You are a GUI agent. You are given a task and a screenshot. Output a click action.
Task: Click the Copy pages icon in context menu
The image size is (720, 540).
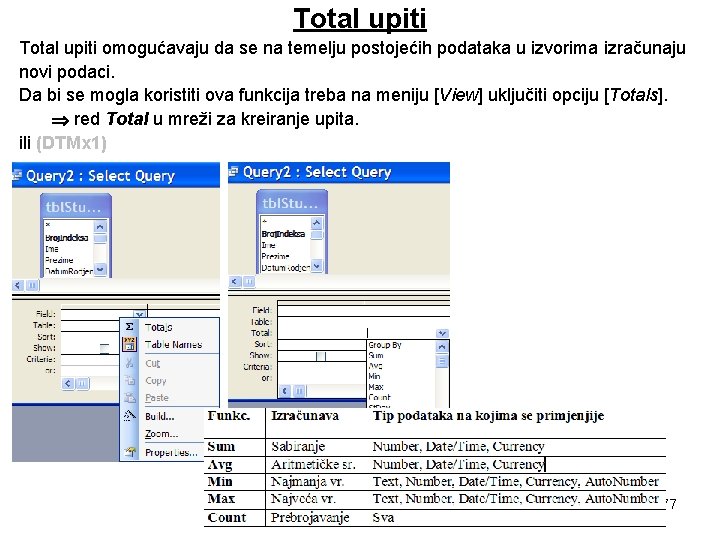coord(129,380)
